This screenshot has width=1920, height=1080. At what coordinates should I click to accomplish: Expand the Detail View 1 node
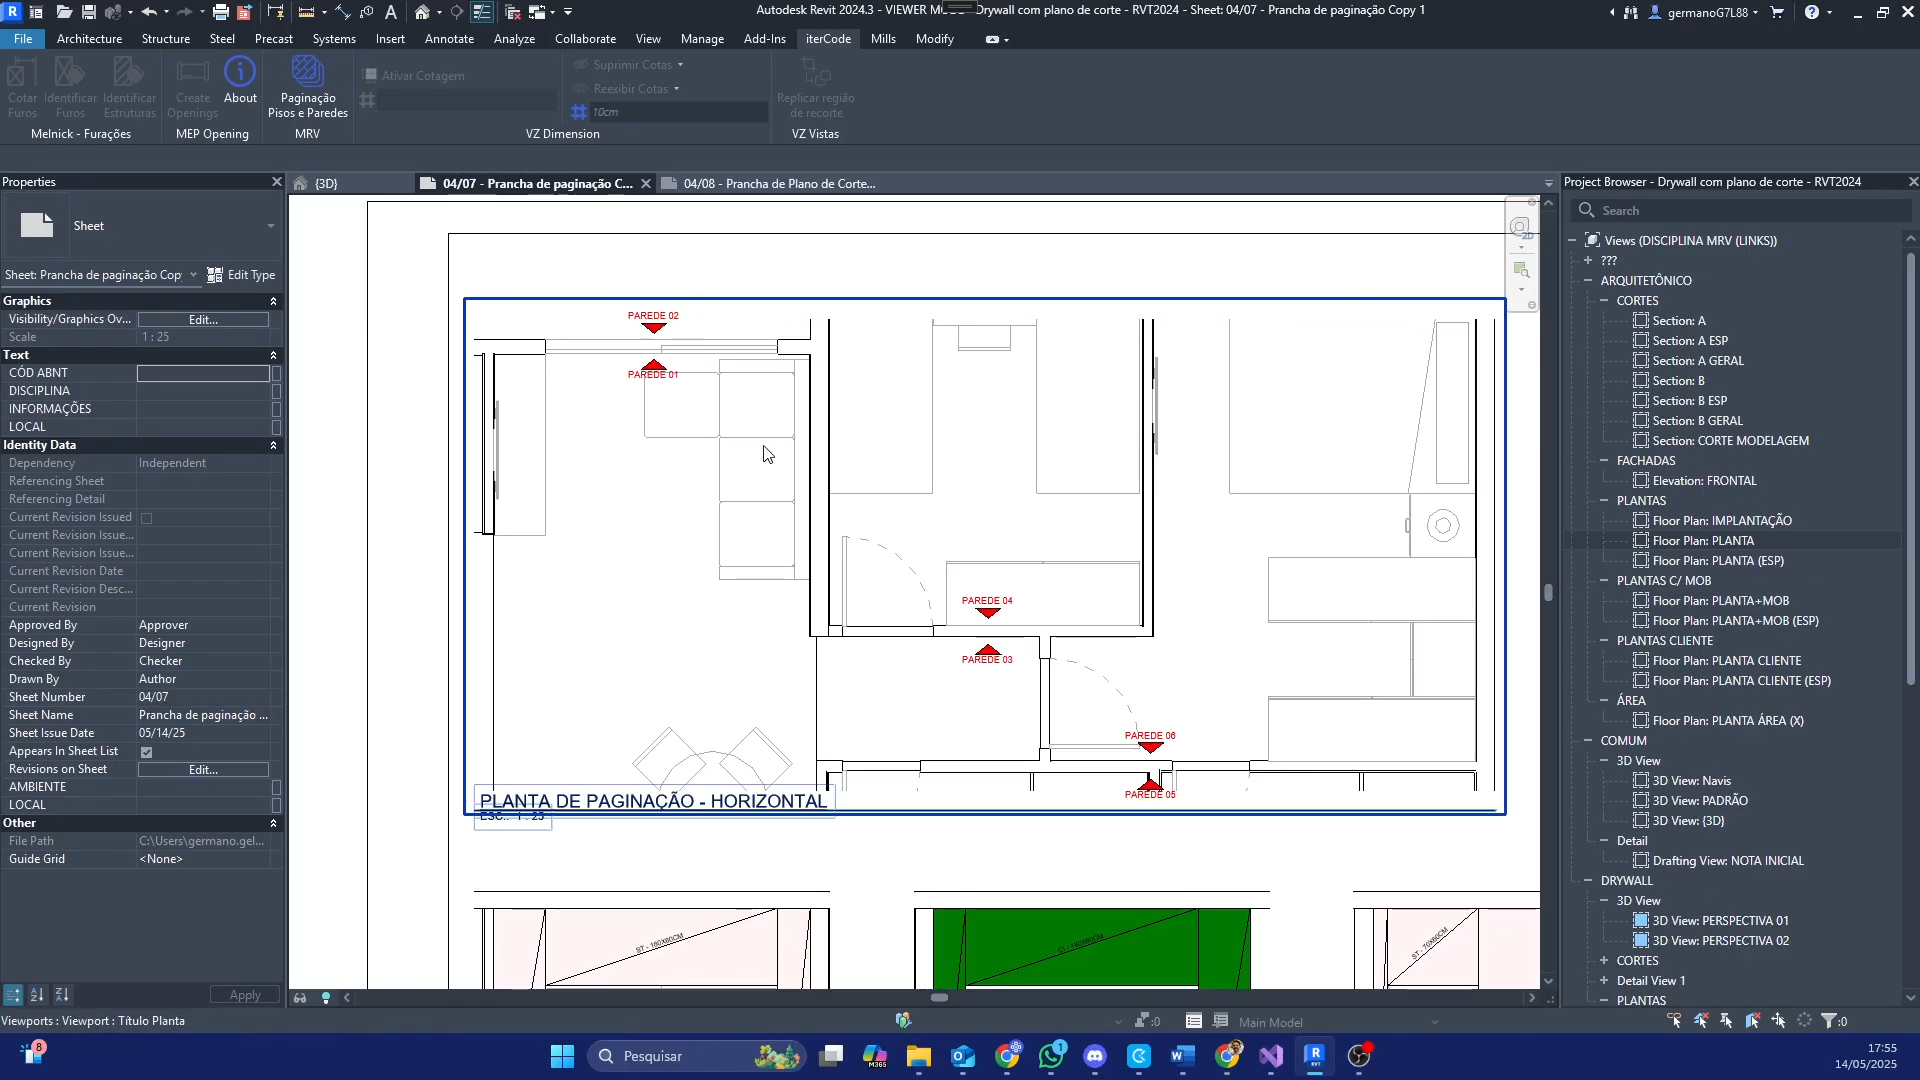click(1604, 981)
